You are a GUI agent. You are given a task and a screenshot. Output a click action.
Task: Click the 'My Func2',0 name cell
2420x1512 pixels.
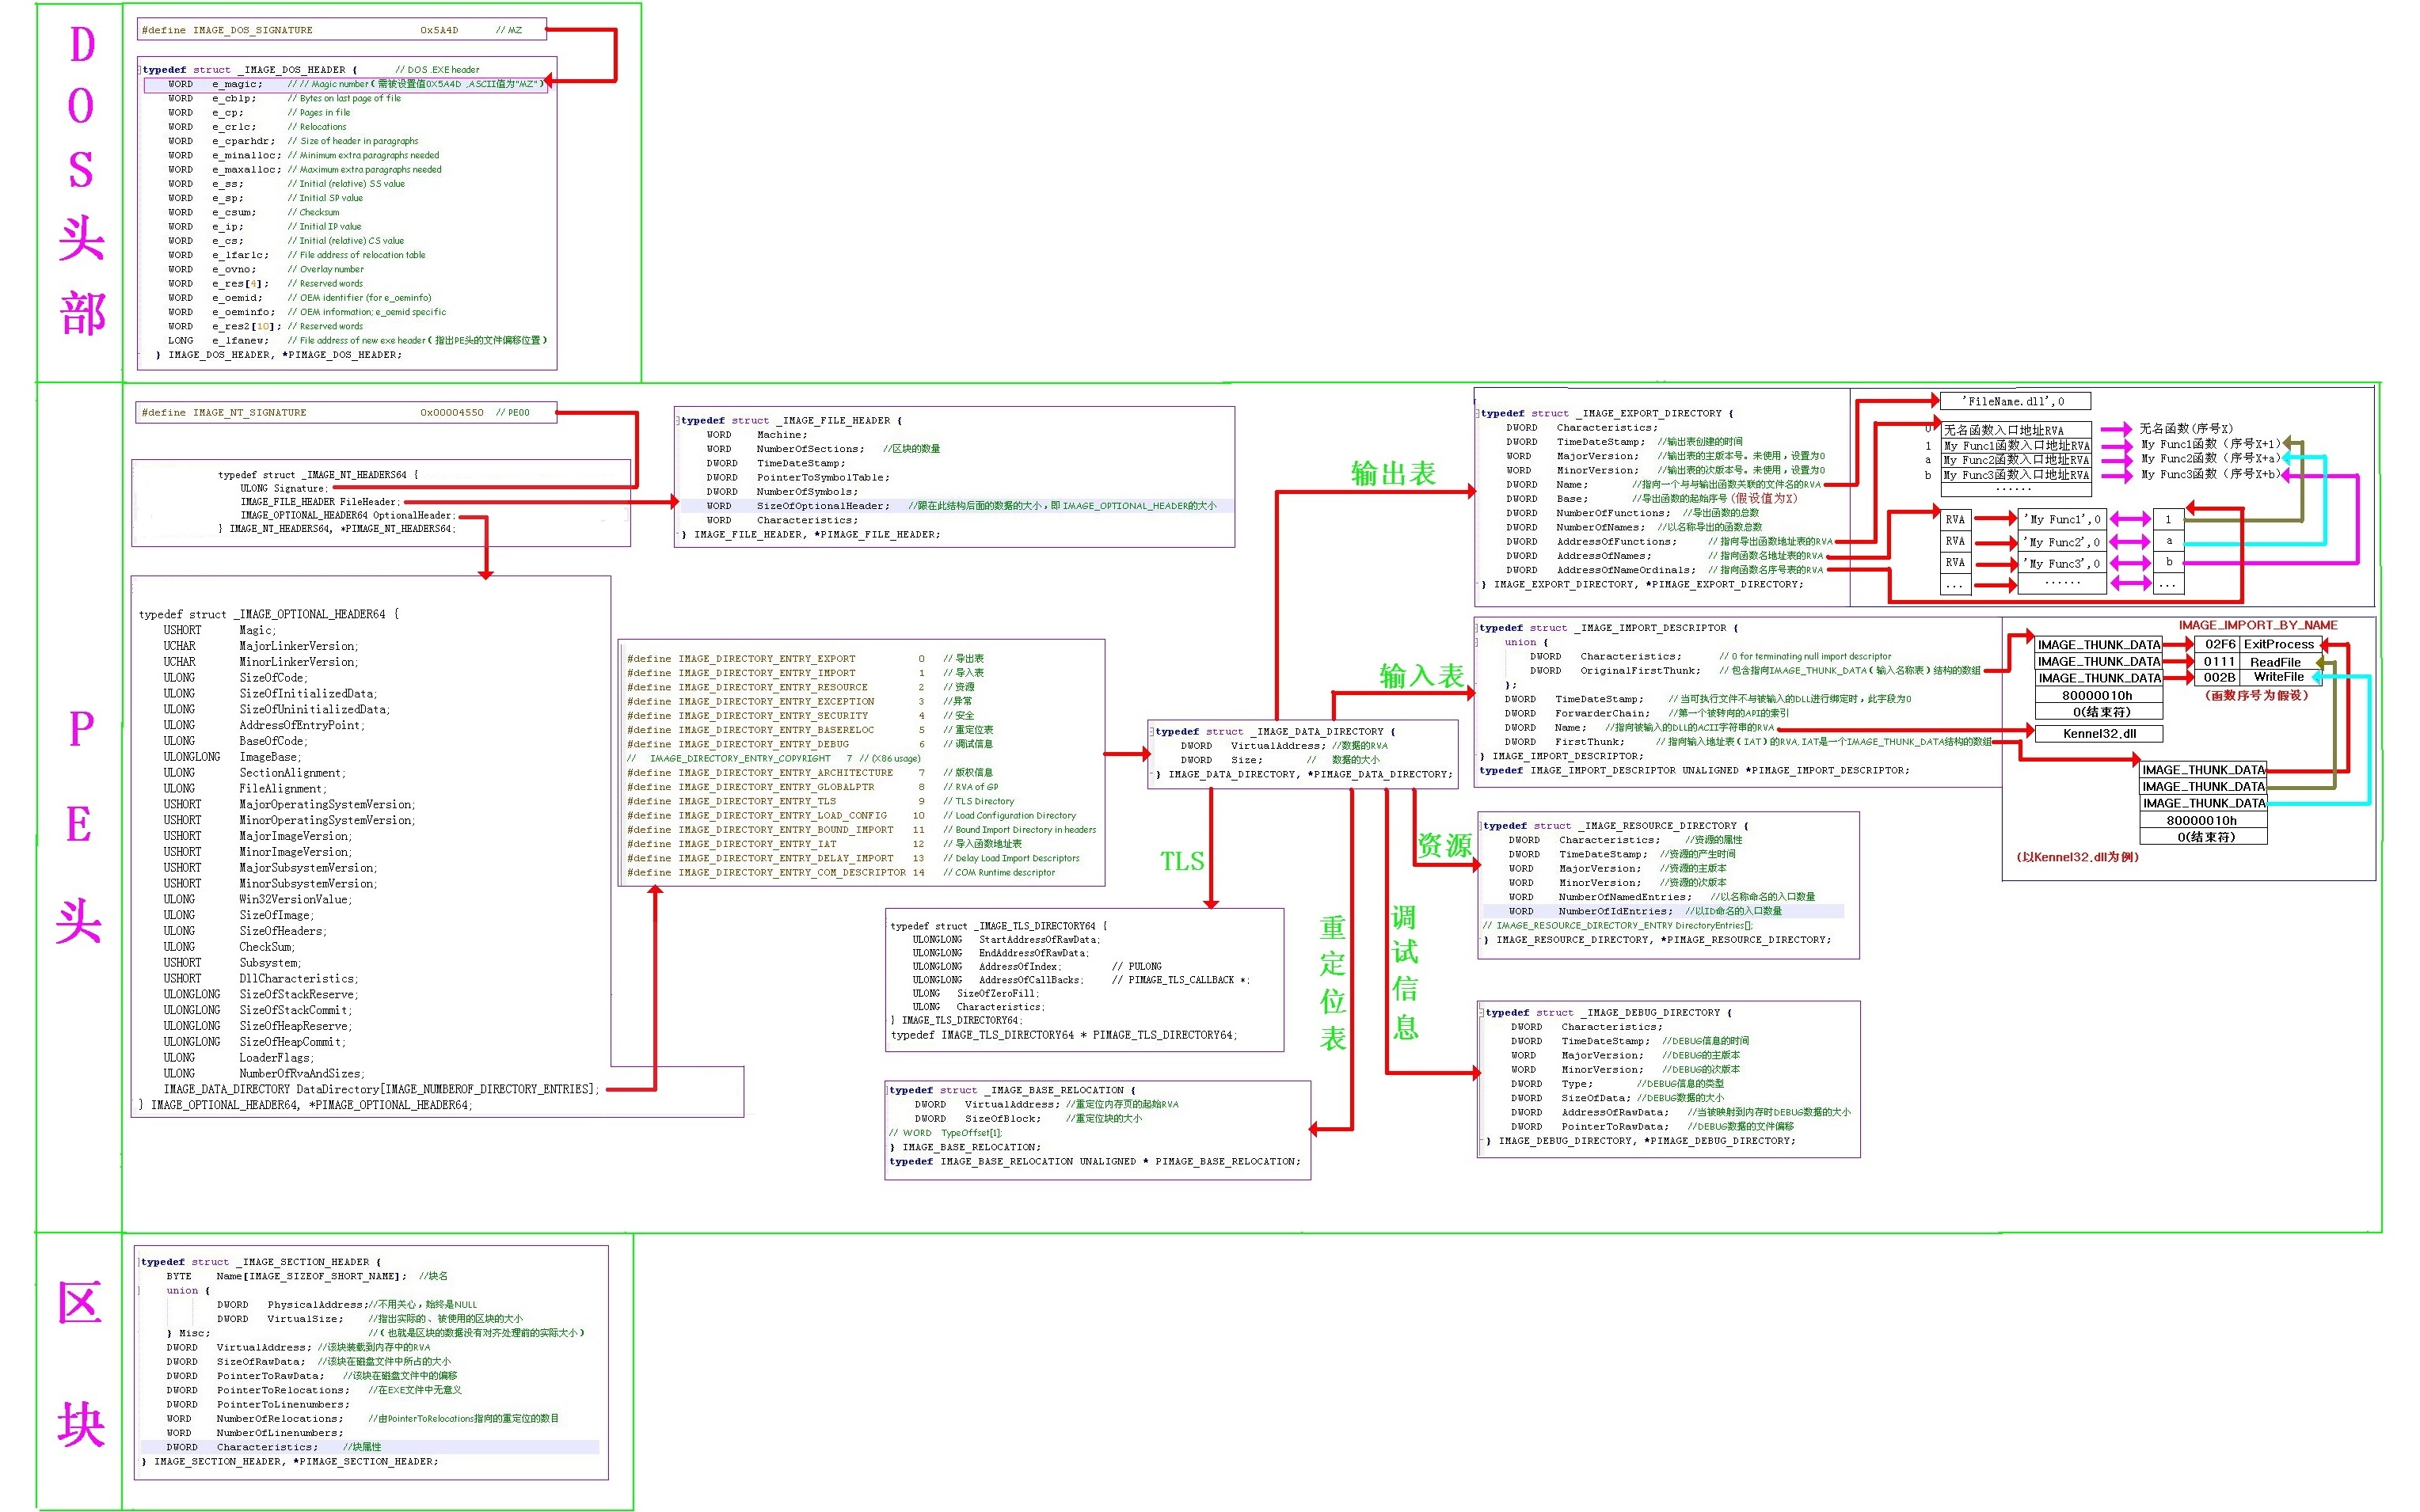tap(2061, 542)
